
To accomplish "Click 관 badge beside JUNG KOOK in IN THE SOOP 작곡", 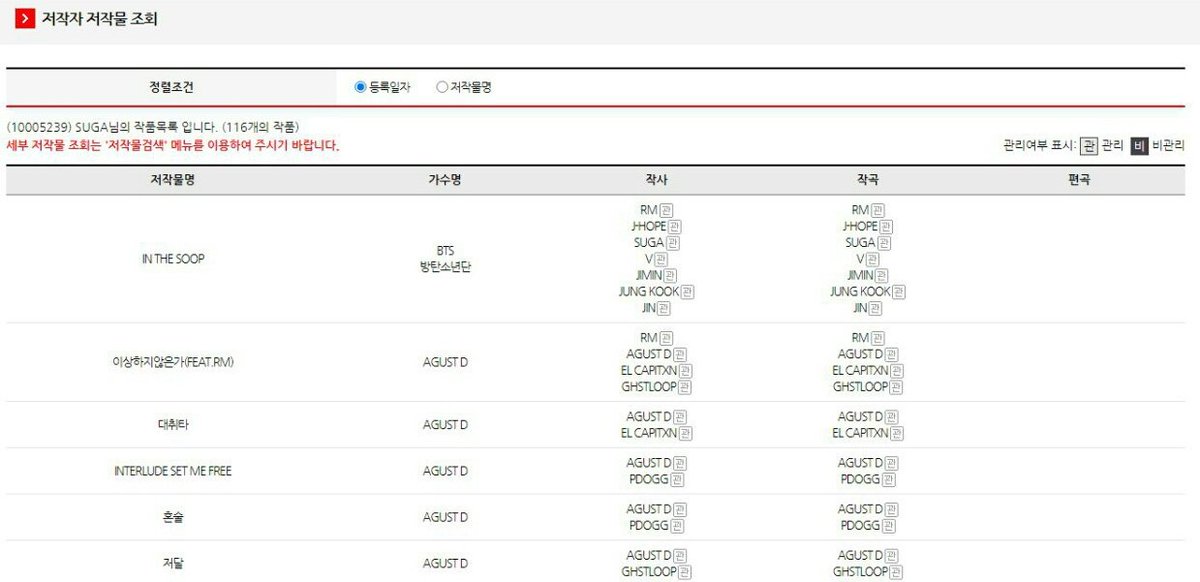I will (x=898, y=292).
